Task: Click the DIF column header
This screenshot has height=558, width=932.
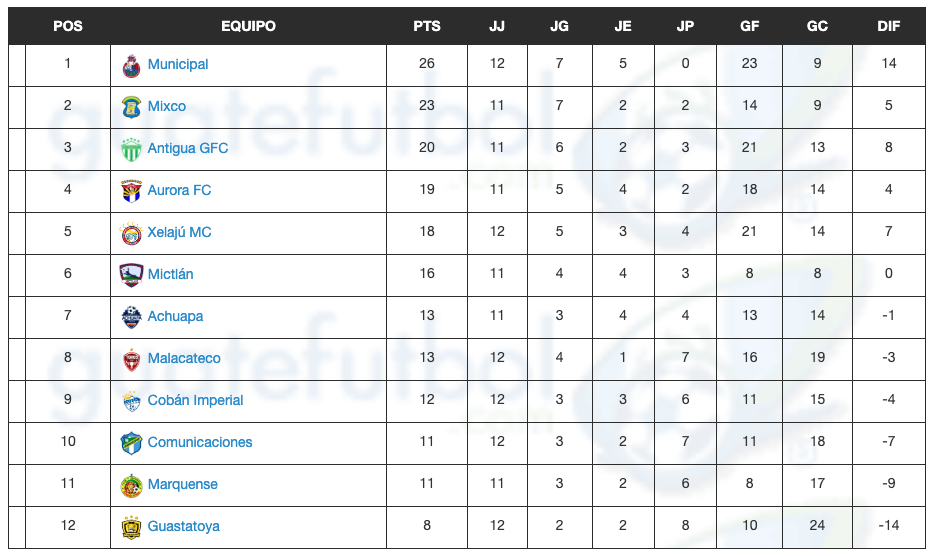Action: coord(888,26)
